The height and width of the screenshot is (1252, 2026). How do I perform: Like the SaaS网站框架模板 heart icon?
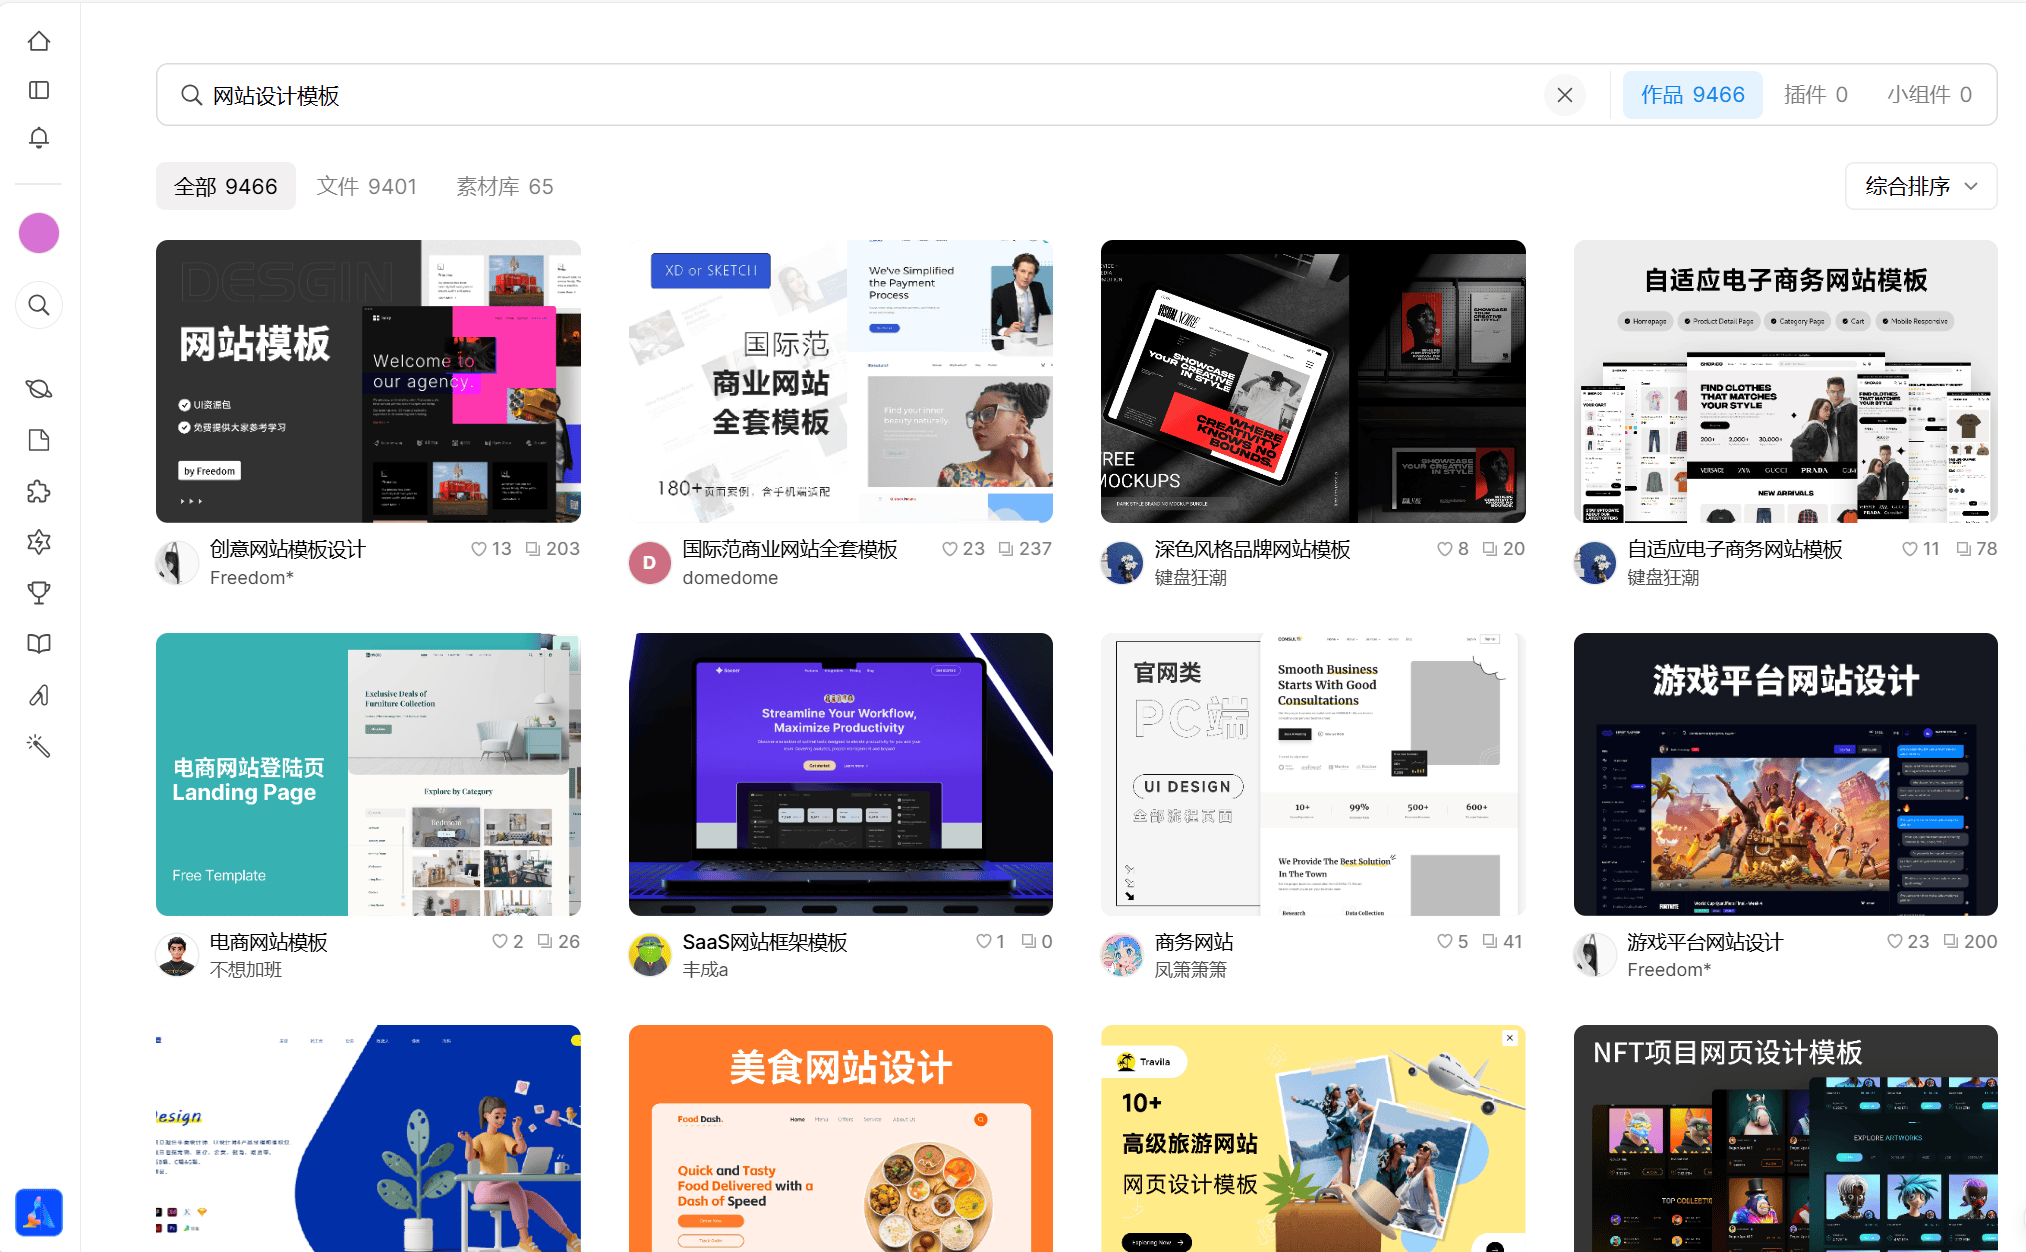coord(984,942)
